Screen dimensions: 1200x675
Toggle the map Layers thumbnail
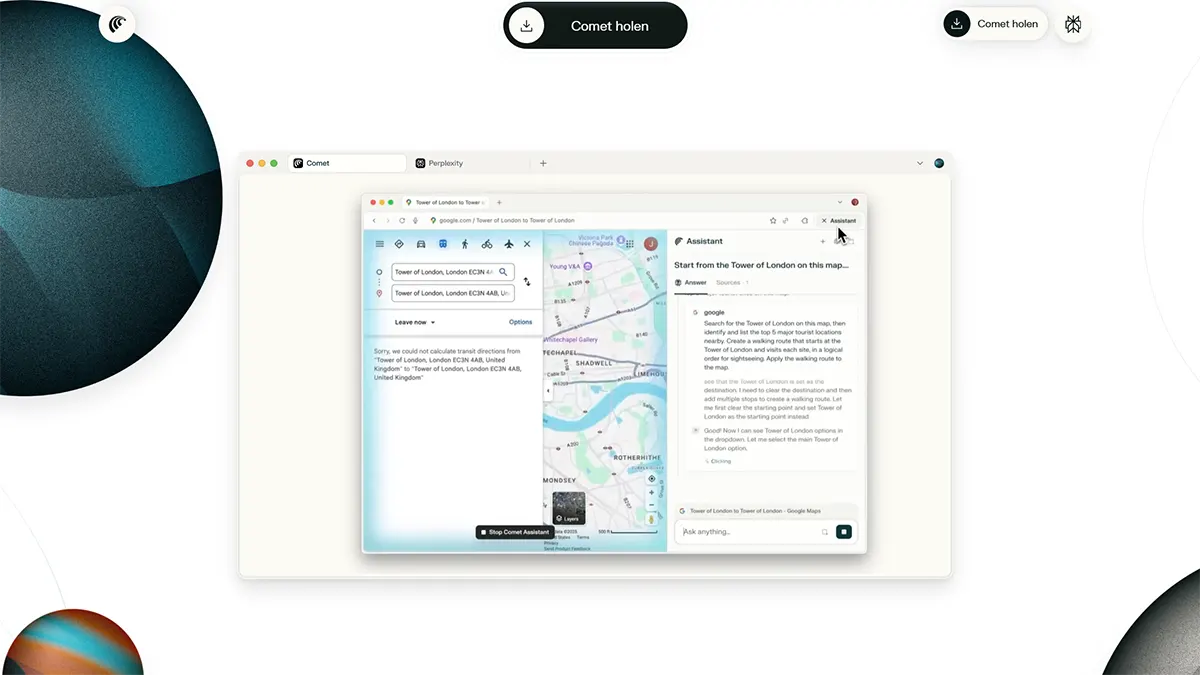[x=568, y=508]
